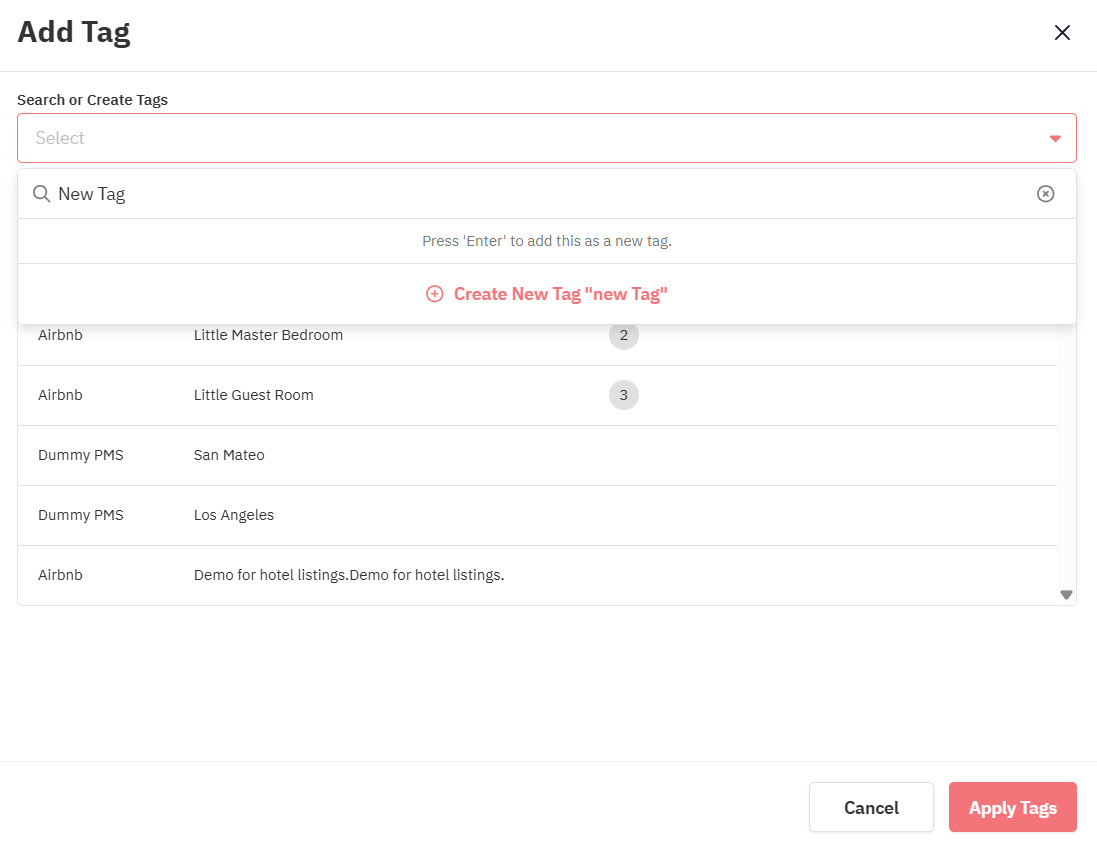Screen dimensions: 1097x844
Task: Select the San Mateo listing row
Action: (229, 455)
